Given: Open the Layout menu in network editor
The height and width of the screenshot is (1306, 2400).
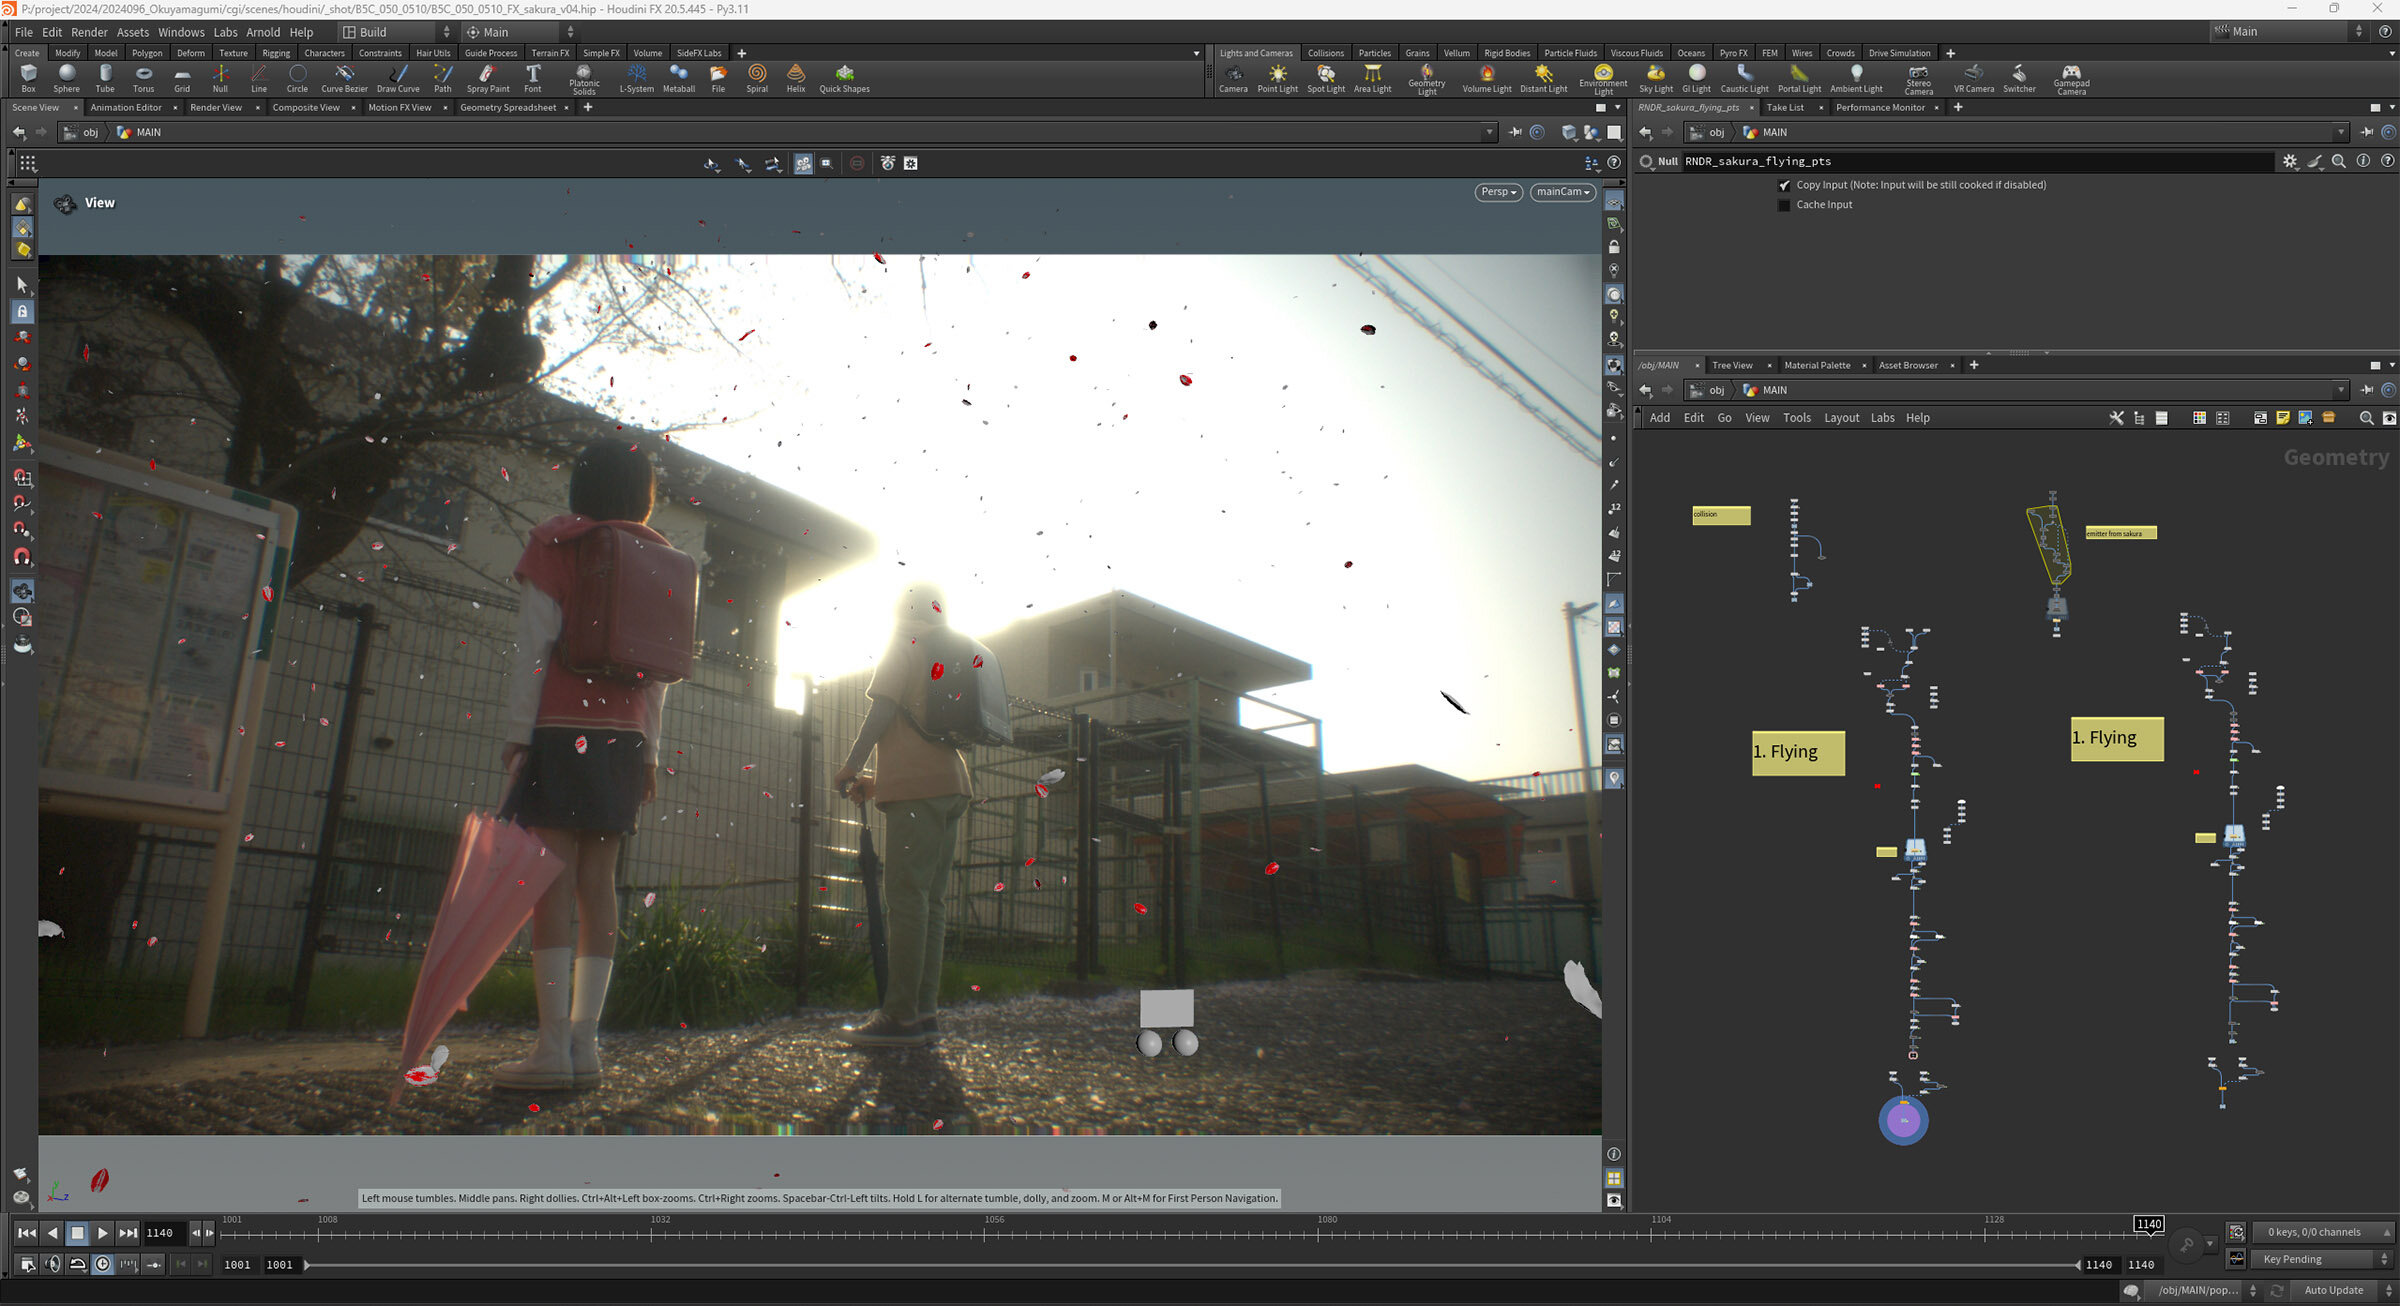Looking at the screenshot, I should click(1840, 418).
